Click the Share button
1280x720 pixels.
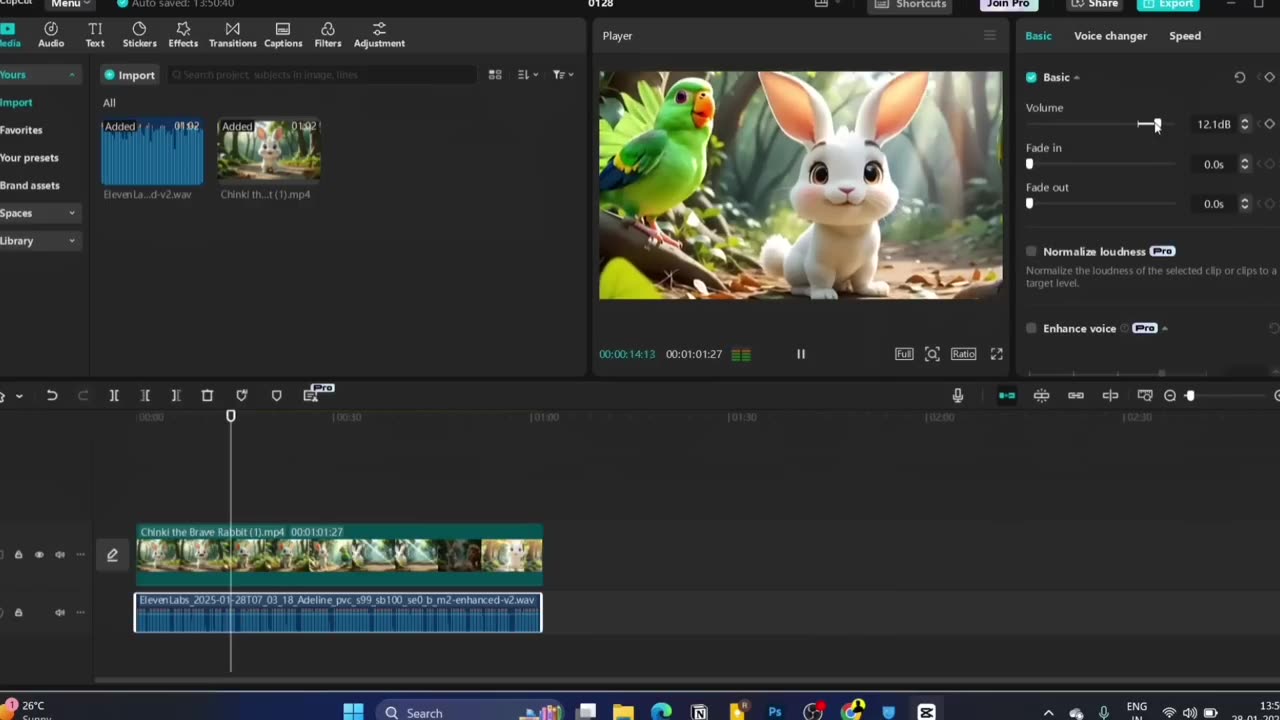coord(1094,4)
